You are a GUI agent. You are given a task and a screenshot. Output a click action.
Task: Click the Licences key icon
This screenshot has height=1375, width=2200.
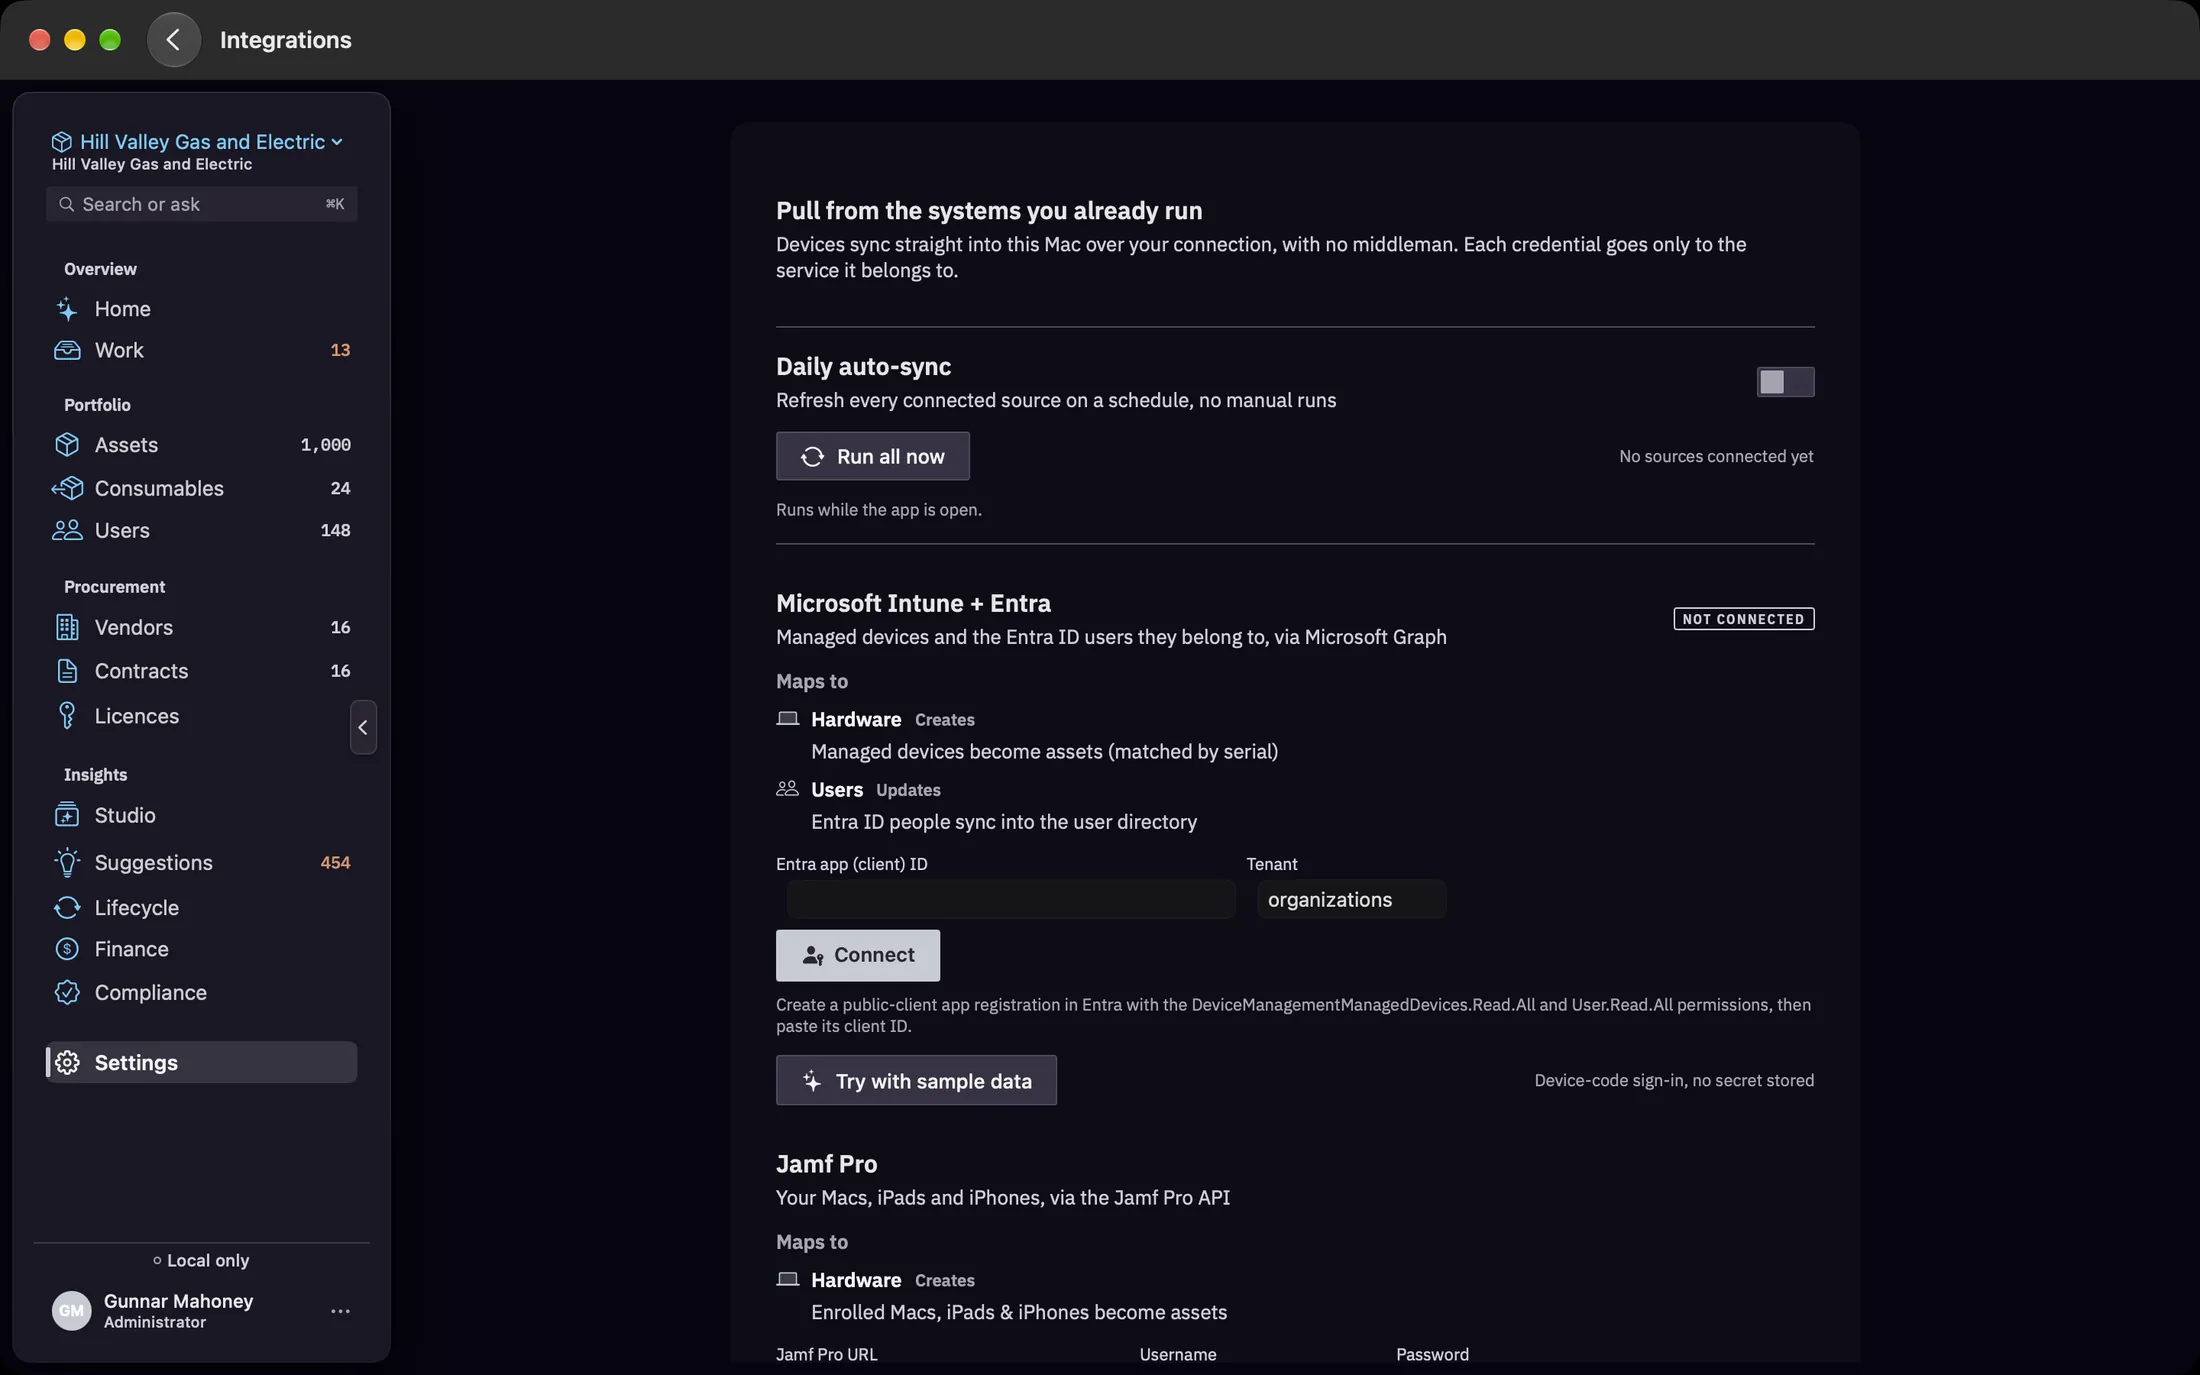coord(67,715)
